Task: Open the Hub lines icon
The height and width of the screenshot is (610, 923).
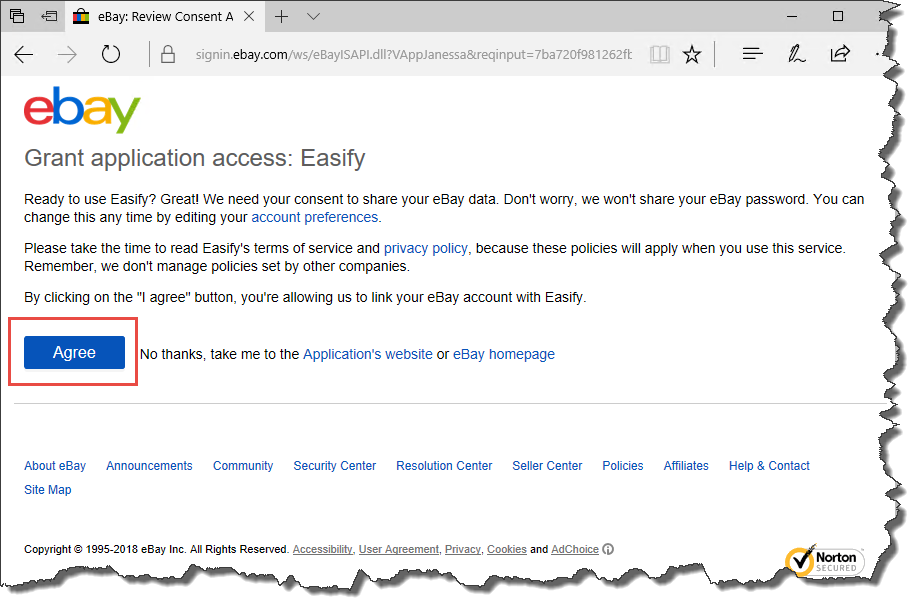Action: click(752, 54)
